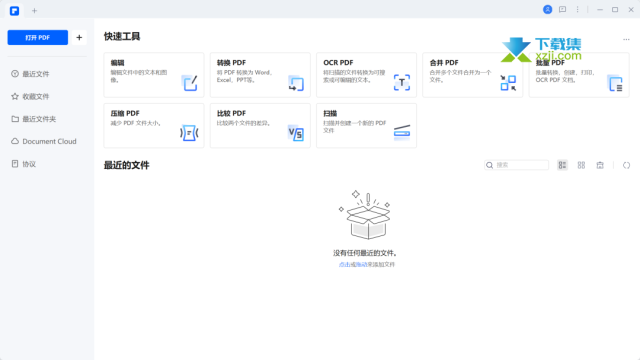Click the clear recent list icon
Image resolution: width=640 pixels, height=360 pixels.
600,165
